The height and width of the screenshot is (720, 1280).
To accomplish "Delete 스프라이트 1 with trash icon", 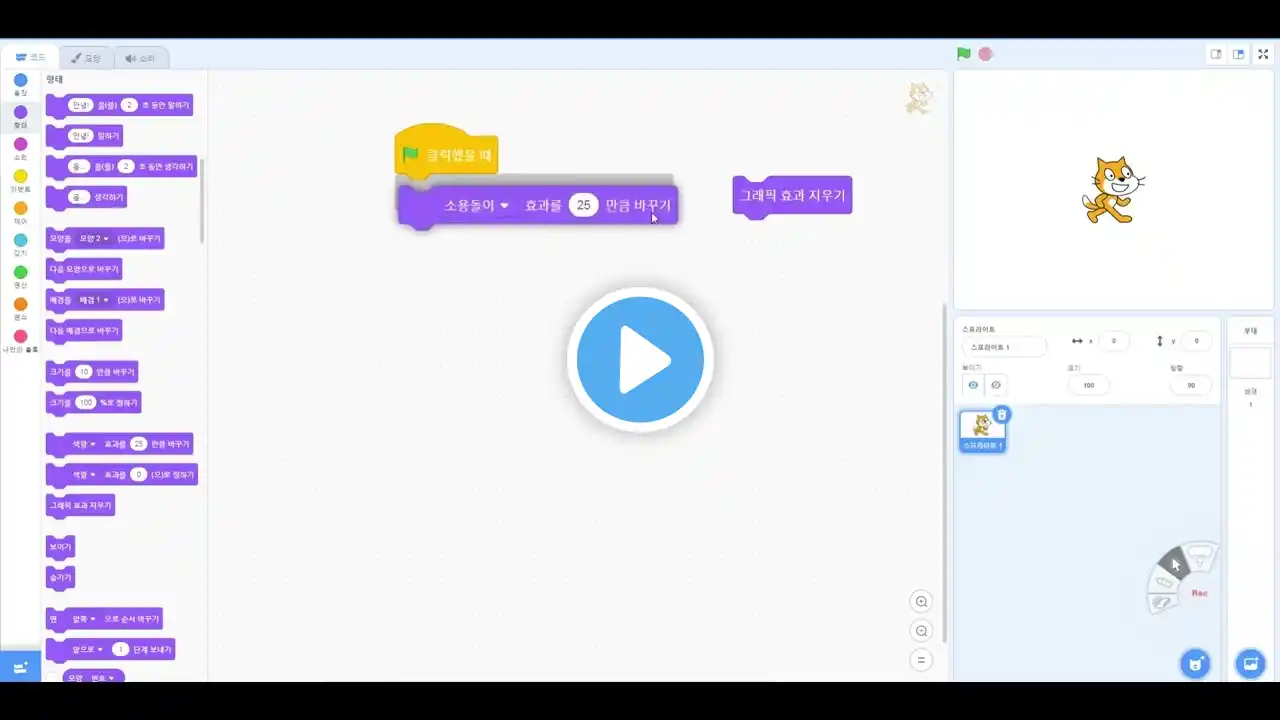I will (1002, 415).
